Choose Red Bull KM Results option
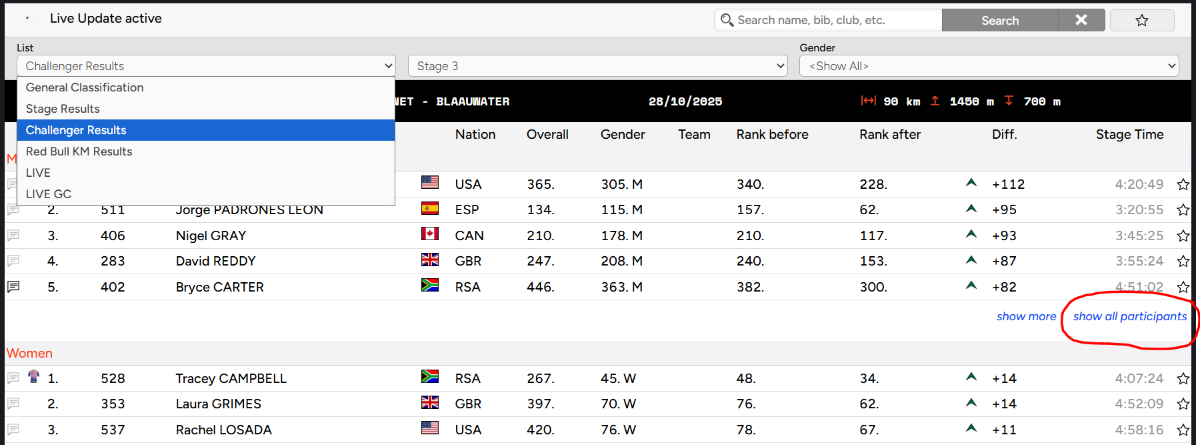This screenshot has width=1200, height=445. (x=79, y=151)
